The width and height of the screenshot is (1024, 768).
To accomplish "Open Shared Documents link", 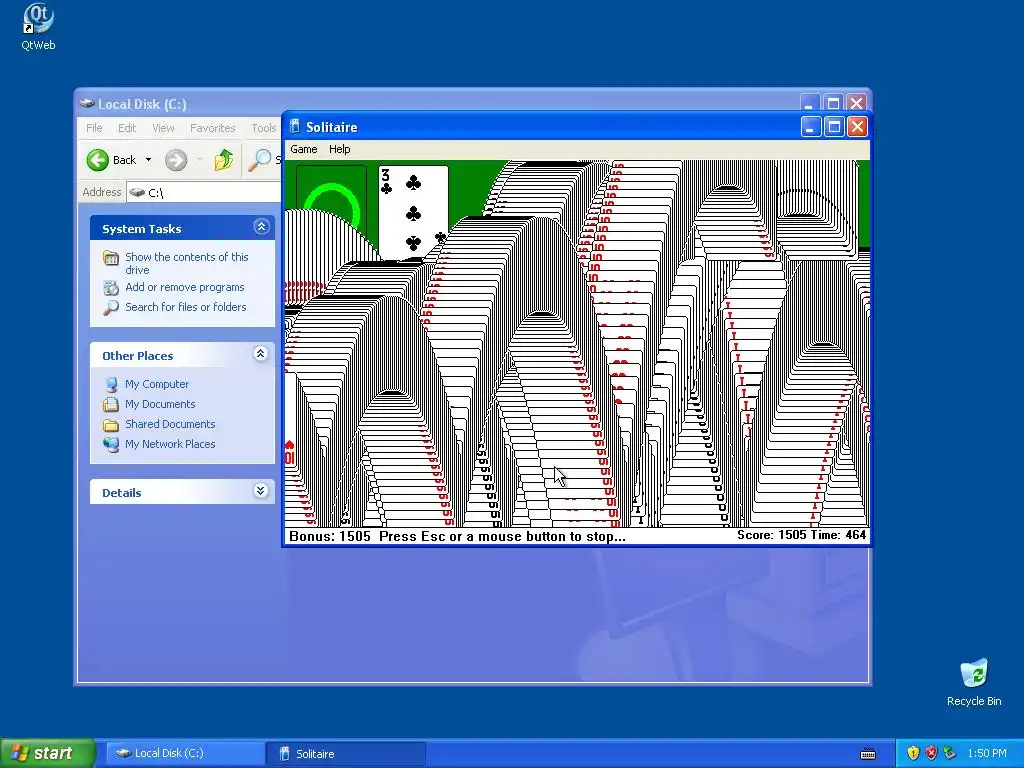I will point(170,424).
